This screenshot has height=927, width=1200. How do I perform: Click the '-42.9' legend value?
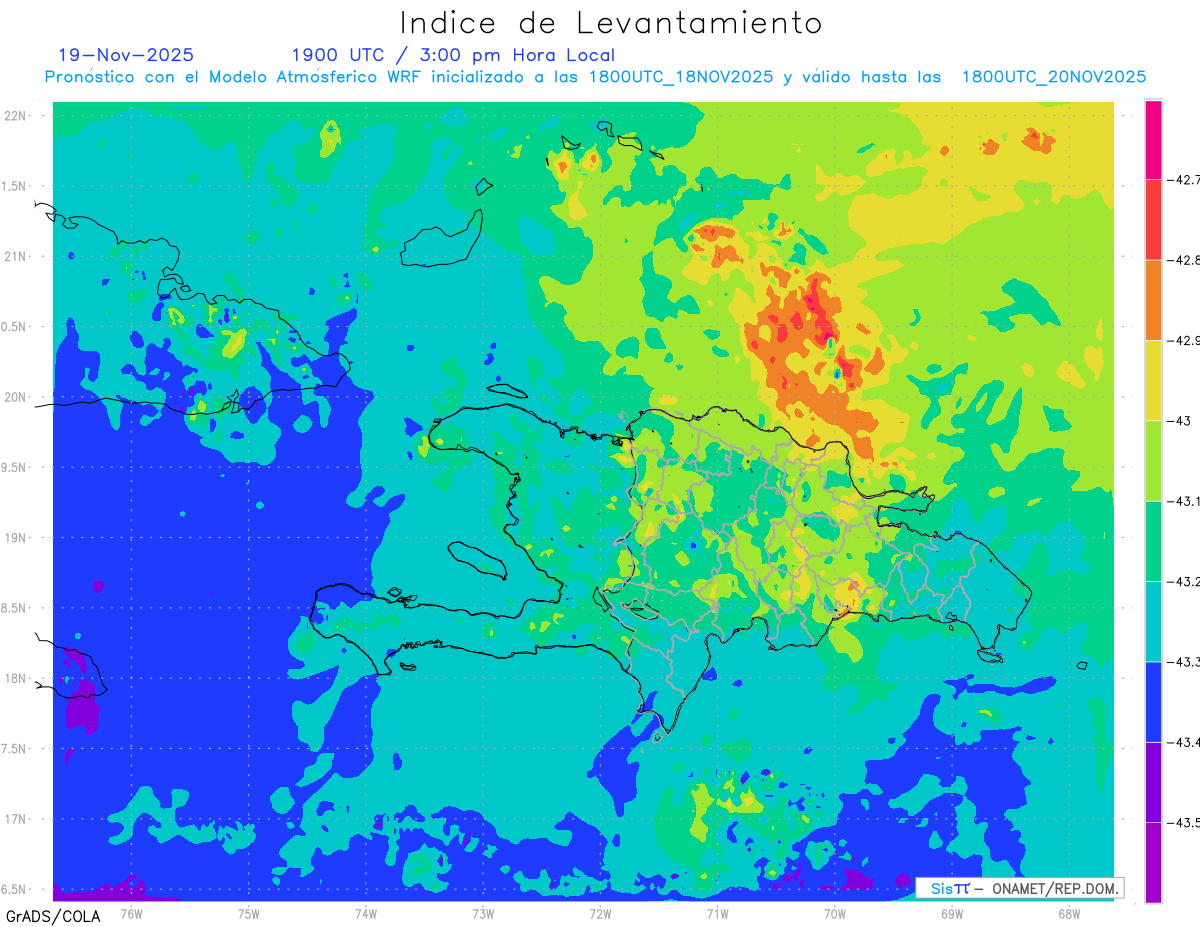[x=1182, y=340]
